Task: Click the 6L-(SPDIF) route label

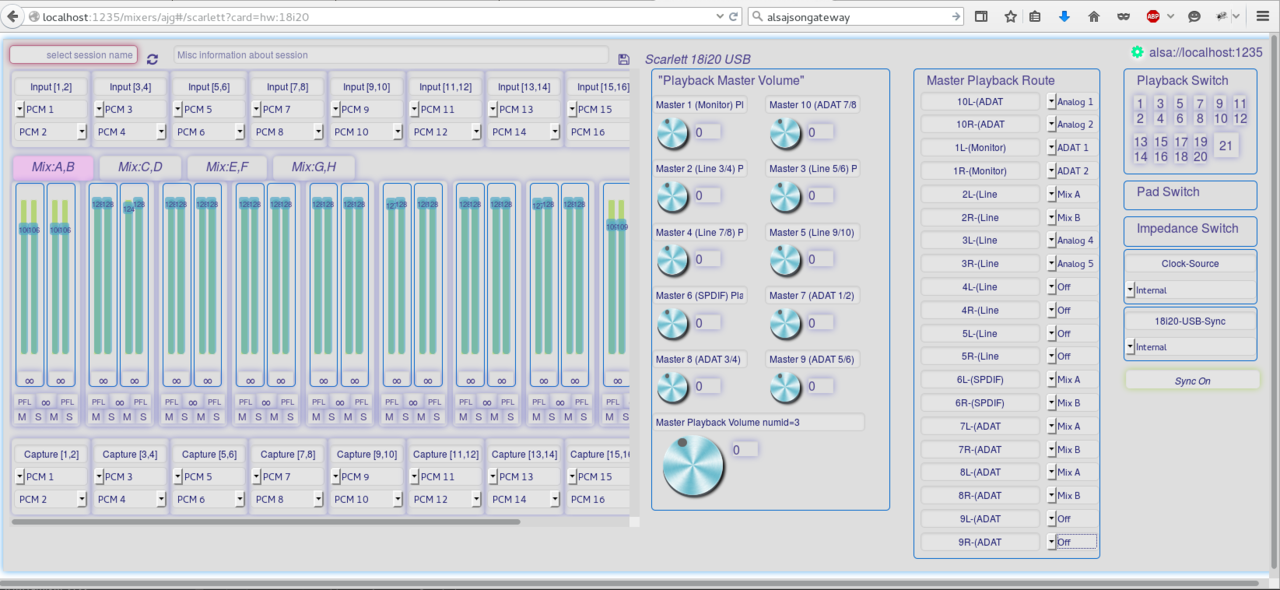Action: [980, 380]
